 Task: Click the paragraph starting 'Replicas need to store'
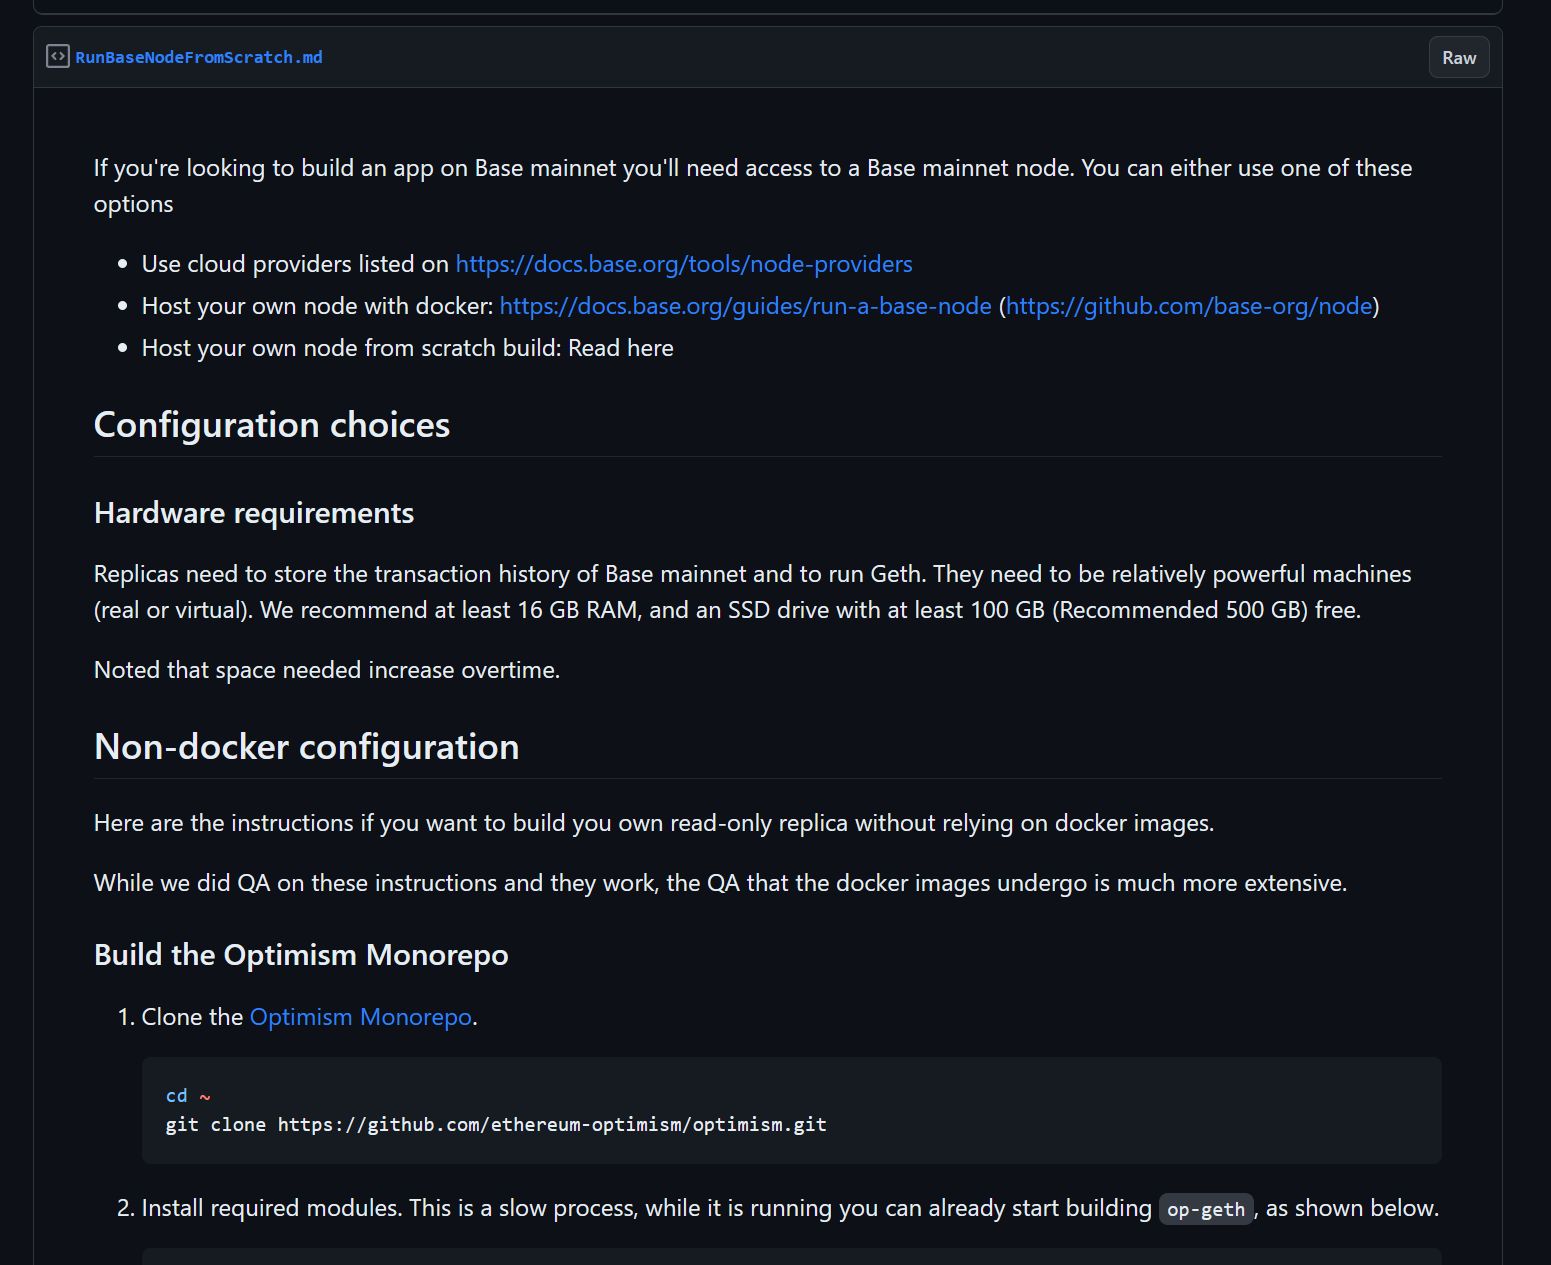tap(752, 592)
